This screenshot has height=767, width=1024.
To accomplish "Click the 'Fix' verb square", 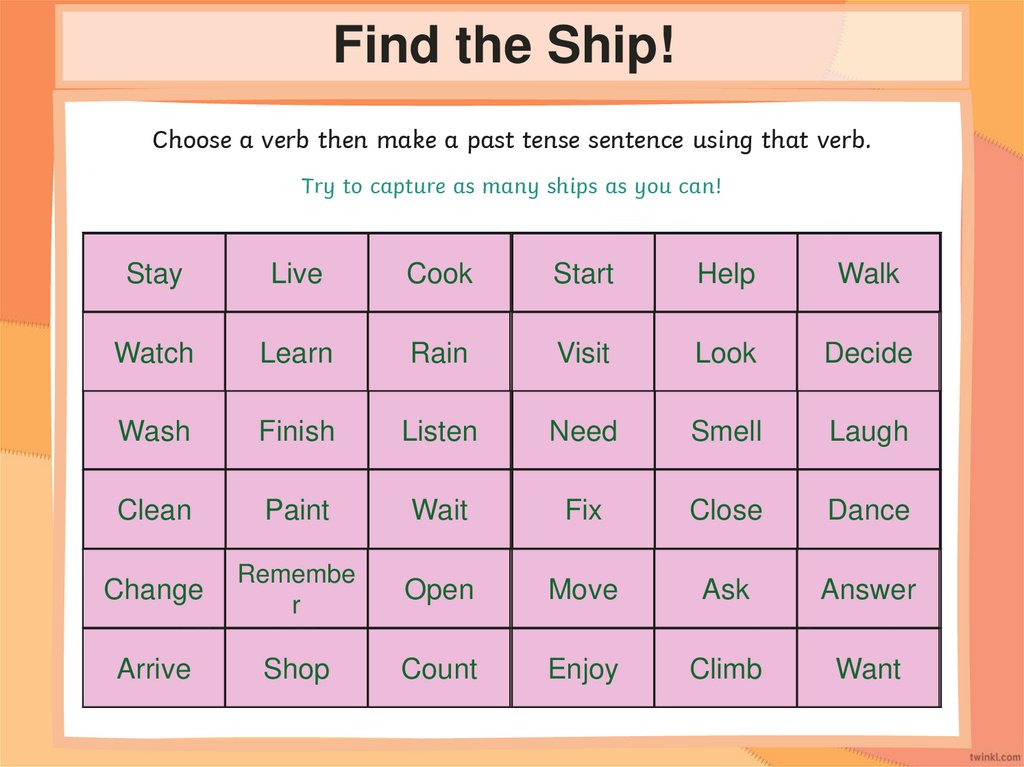I will point(583,510).
